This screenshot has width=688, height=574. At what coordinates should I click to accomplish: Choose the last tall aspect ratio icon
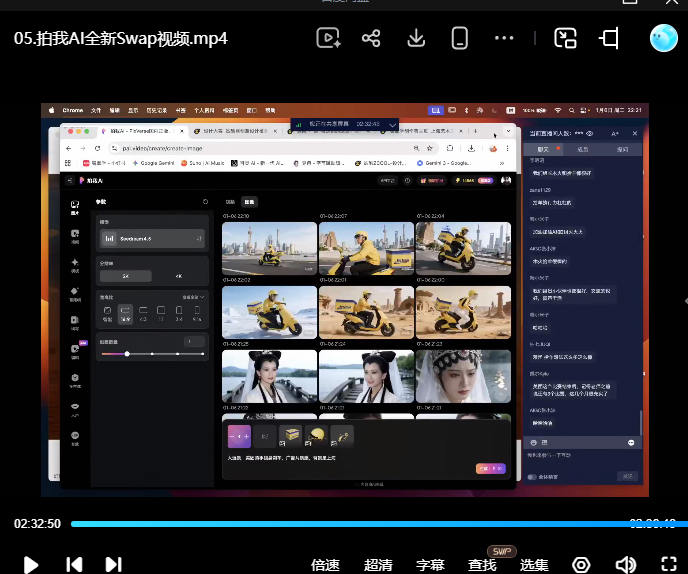(197, 314)
